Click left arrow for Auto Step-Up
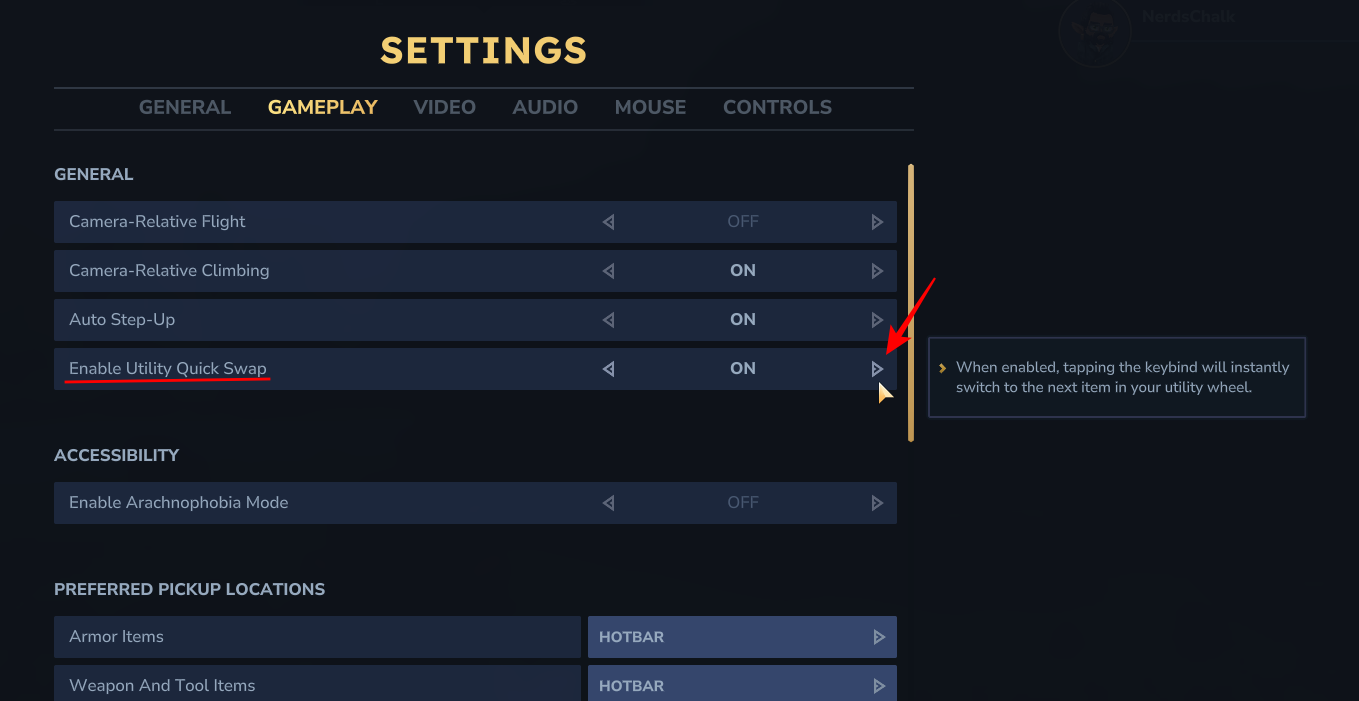 [608, 320]
